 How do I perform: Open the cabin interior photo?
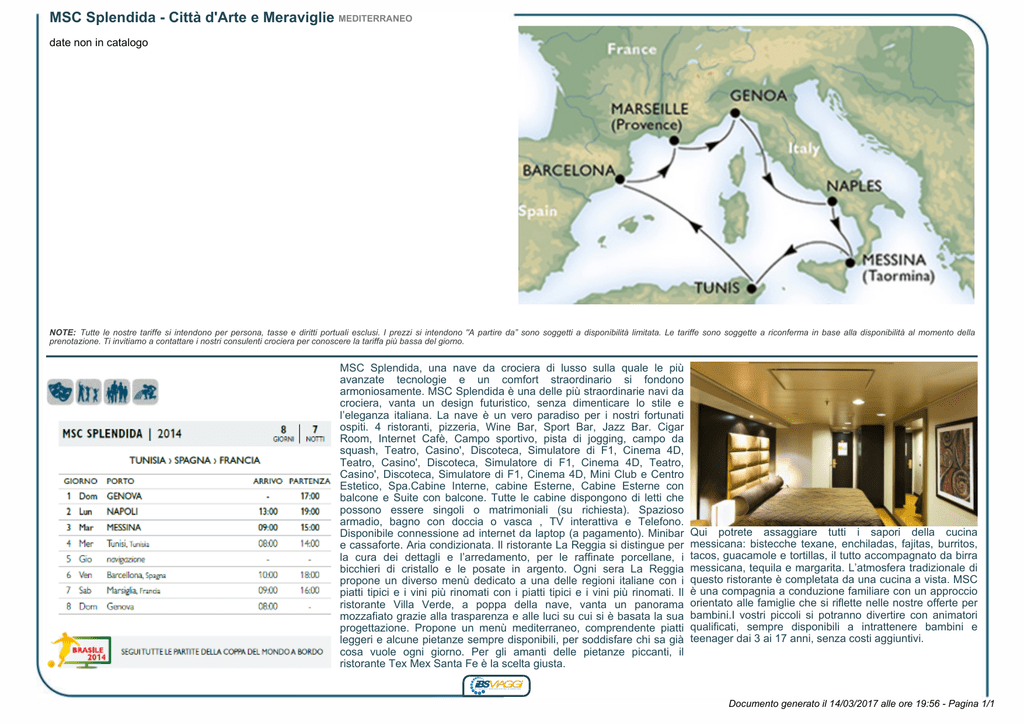pos(833,444)
